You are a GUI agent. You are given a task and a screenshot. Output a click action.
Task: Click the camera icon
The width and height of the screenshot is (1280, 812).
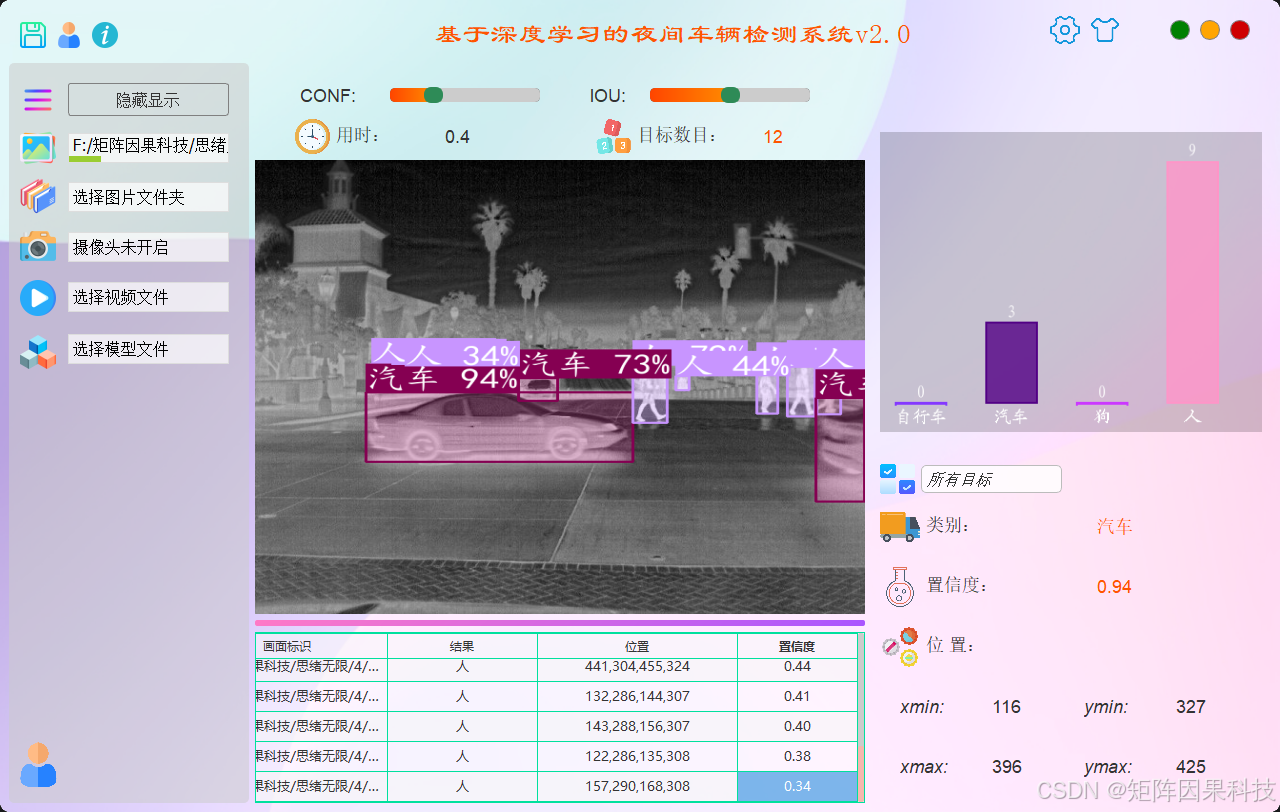[38, 246]
